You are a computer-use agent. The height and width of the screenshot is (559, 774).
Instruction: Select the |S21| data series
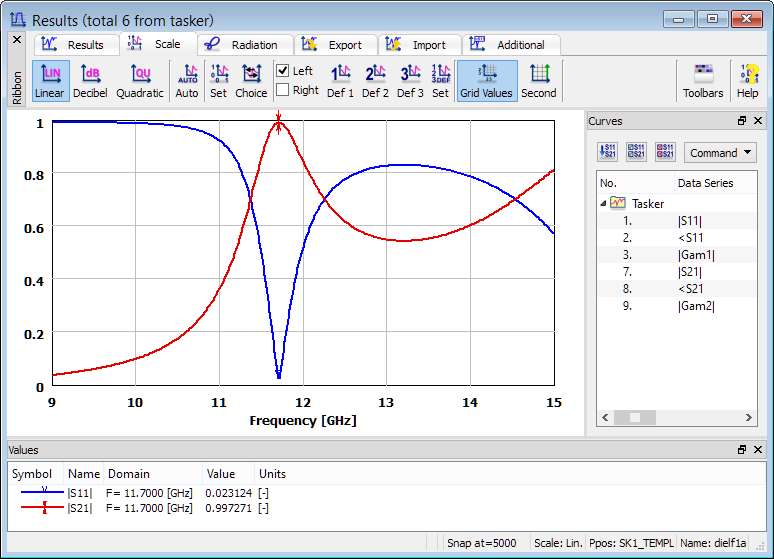[x=690, y=271]
